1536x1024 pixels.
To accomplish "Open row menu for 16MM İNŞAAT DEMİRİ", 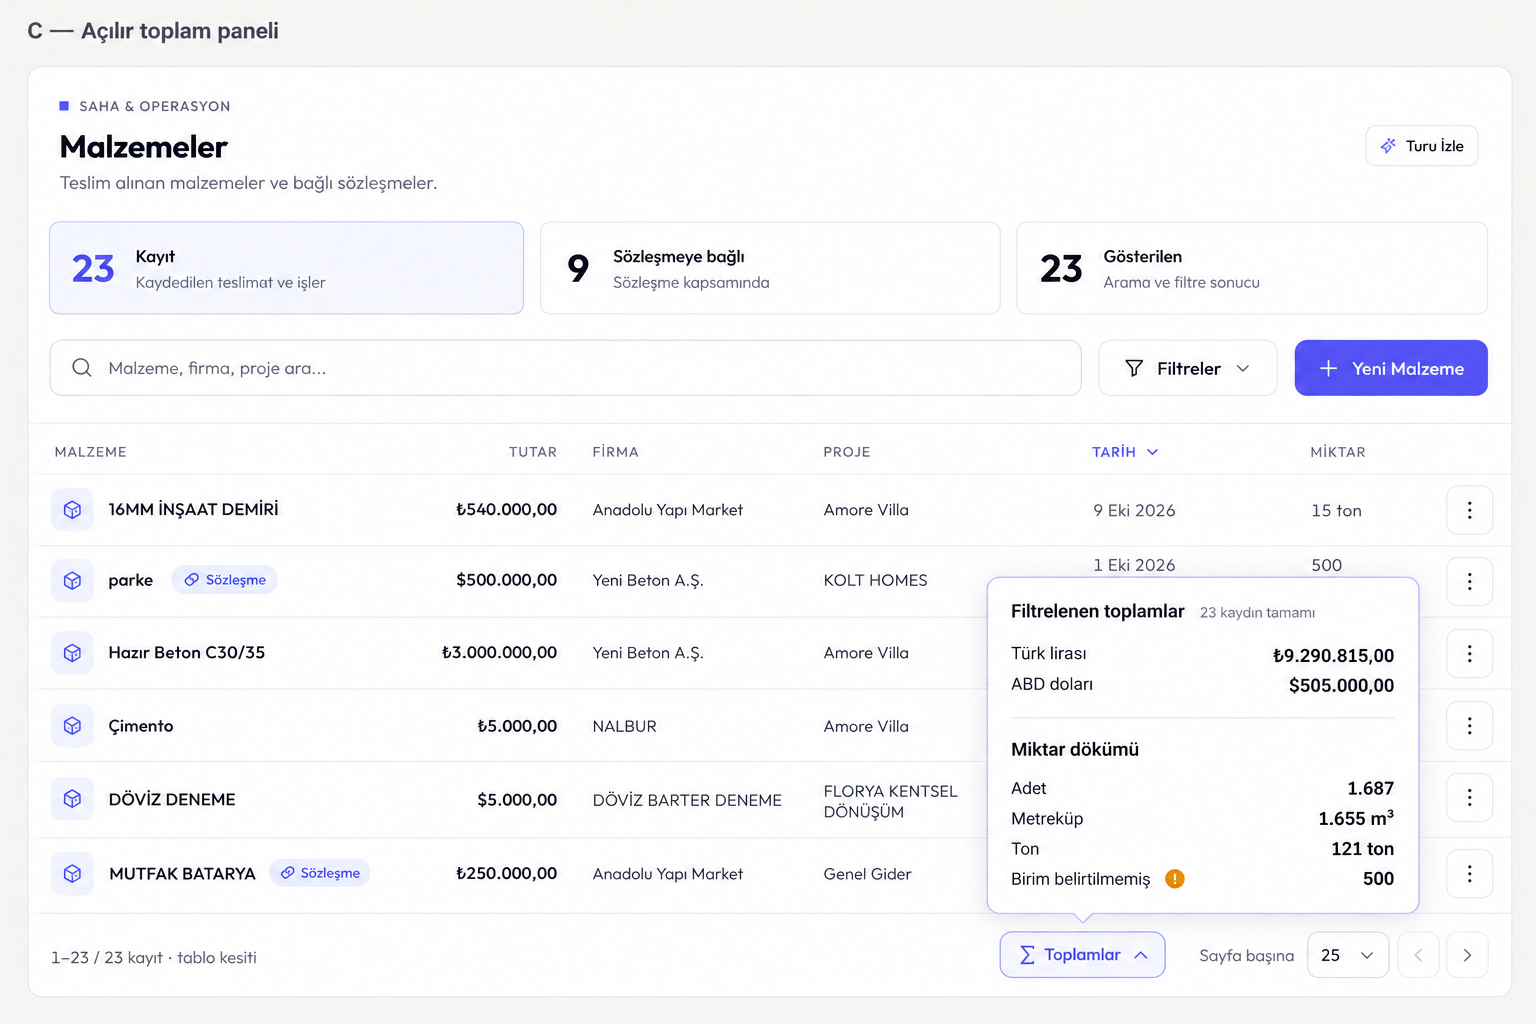I will click(1469, 510).
